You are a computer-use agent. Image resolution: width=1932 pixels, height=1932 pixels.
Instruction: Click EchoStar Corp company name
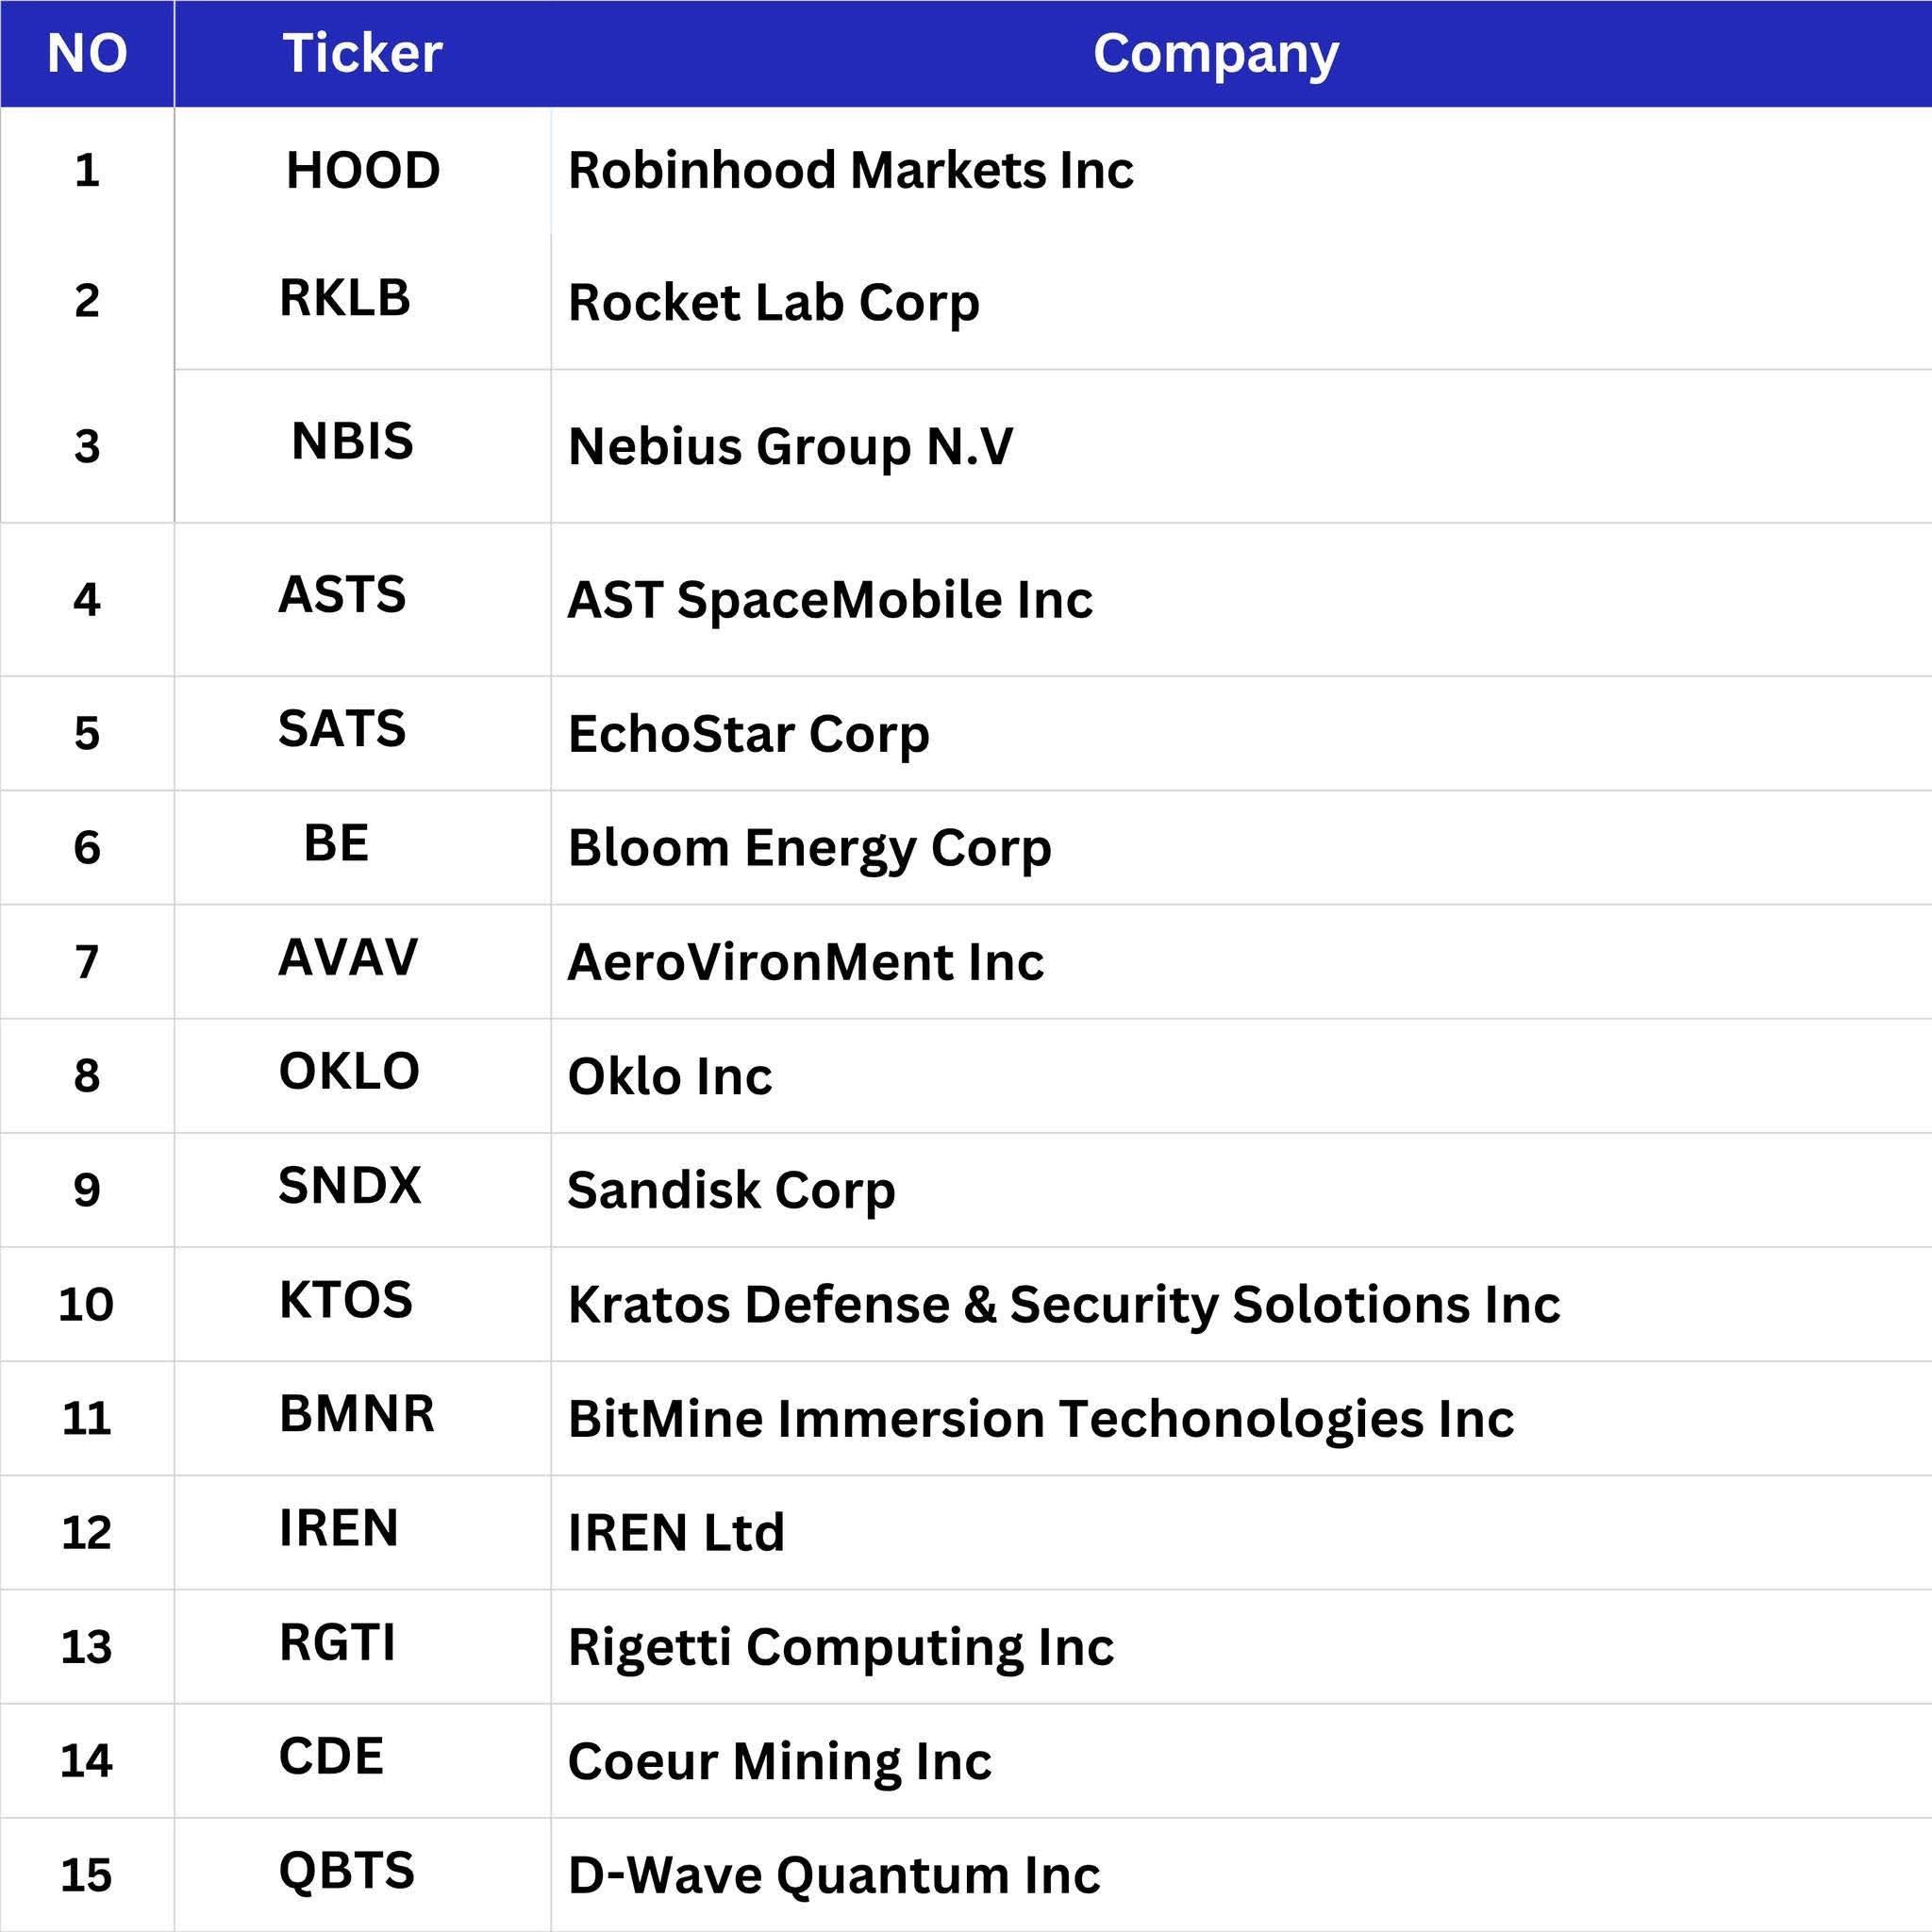(748, 734)
